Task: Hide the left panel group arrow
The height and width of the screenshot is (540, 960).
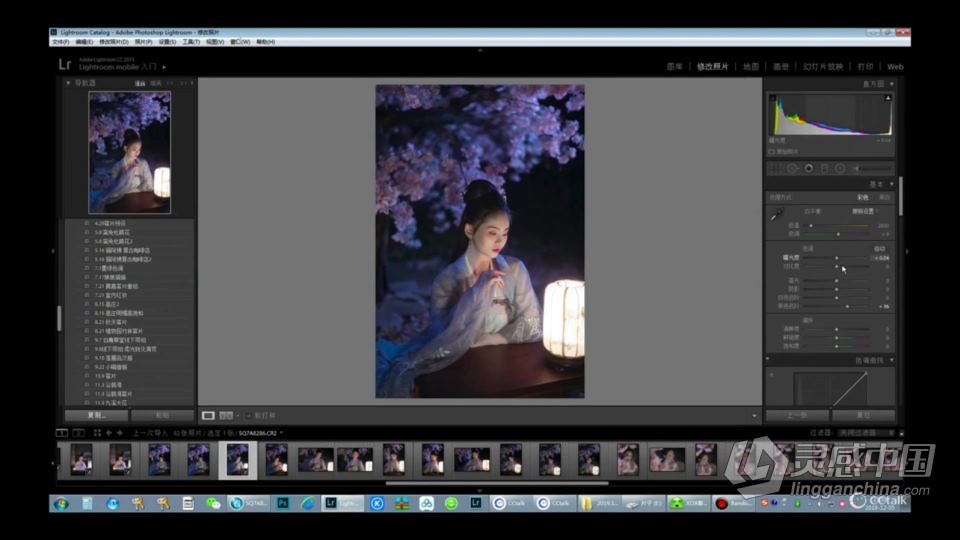Action: tap(53, 251)
